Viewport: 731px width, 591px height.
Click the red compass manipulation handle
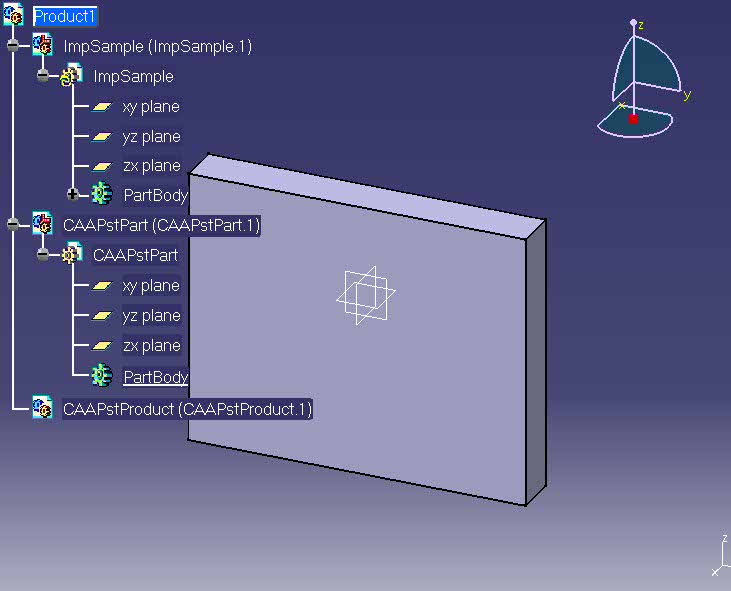coord(633,119)
